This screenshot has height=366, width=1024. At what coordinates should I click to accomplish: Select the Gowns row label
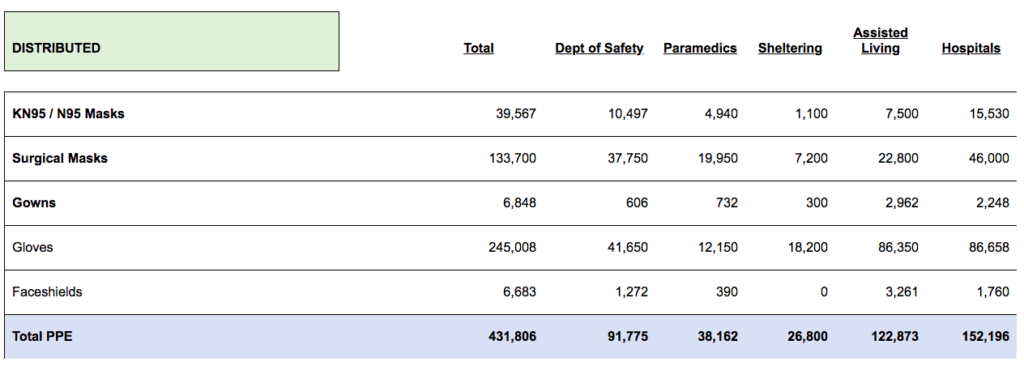coord(34,203)
